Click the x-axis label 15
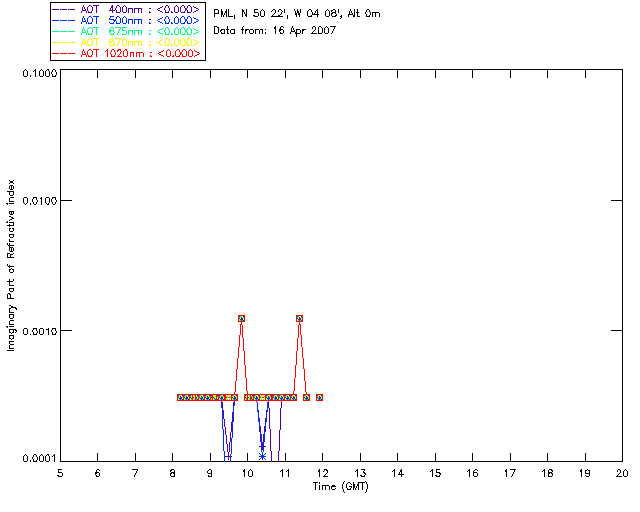Image resolution: width=640 pixels, height=512 pixels. click(435, 473)
